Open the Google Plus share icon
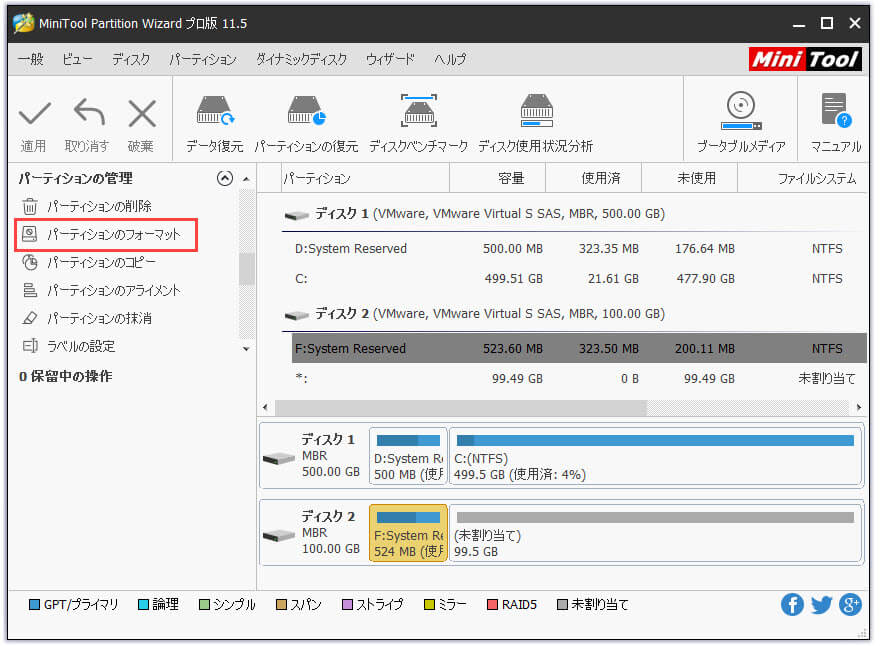Image resolution: width=888 pixels, height=646 pixels. tap(850, 605)
